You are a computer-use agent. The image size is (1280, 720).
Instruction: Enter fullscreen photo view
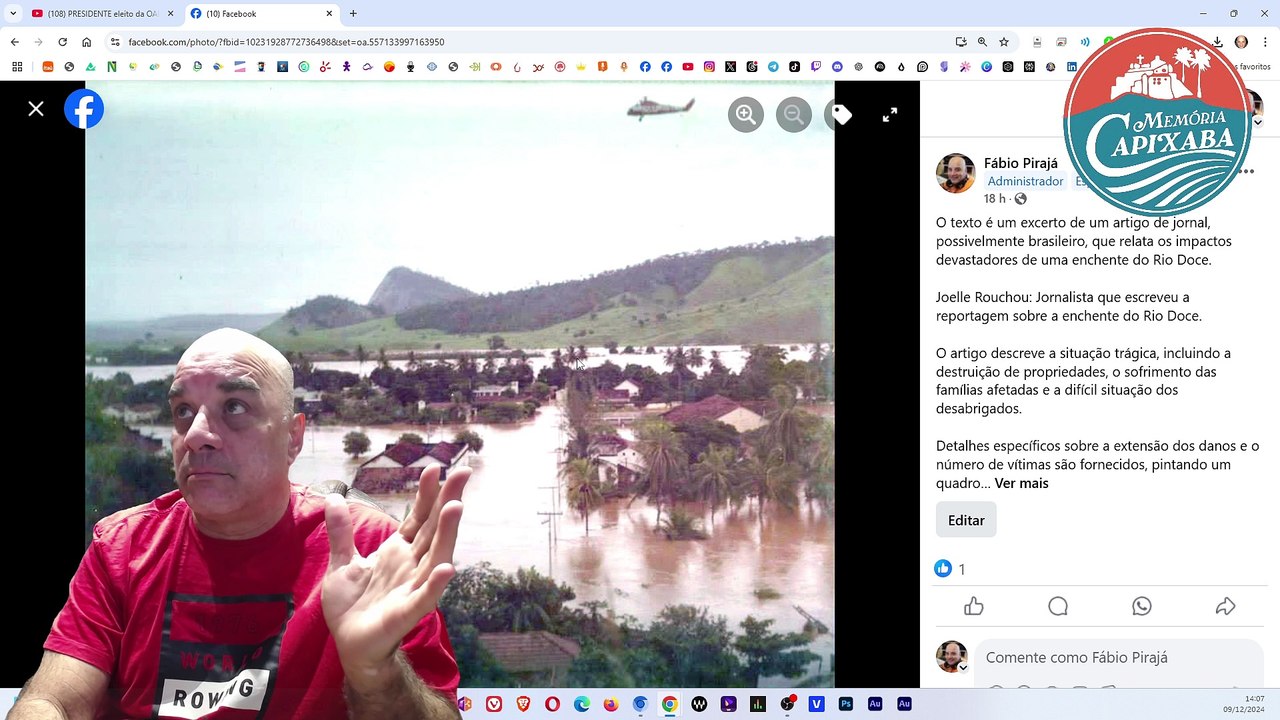tap(890, 114)
